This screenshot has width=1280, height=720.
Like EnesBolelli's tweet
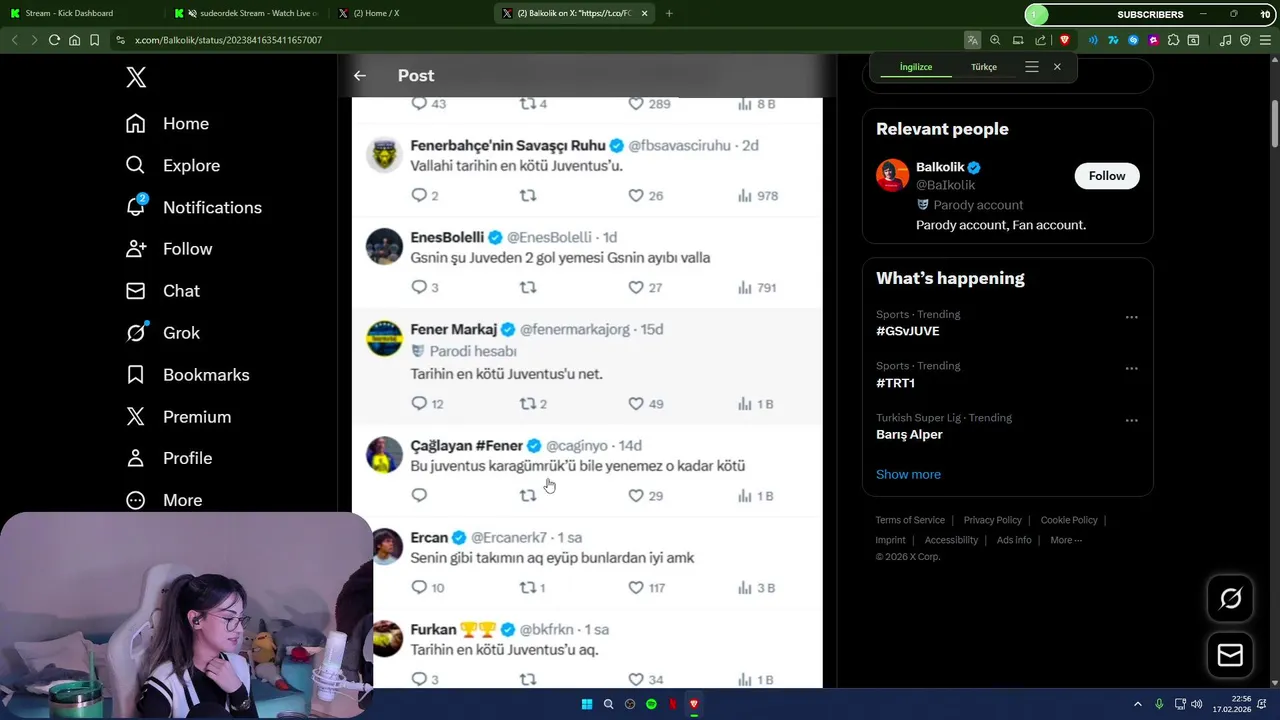point(636,288)
